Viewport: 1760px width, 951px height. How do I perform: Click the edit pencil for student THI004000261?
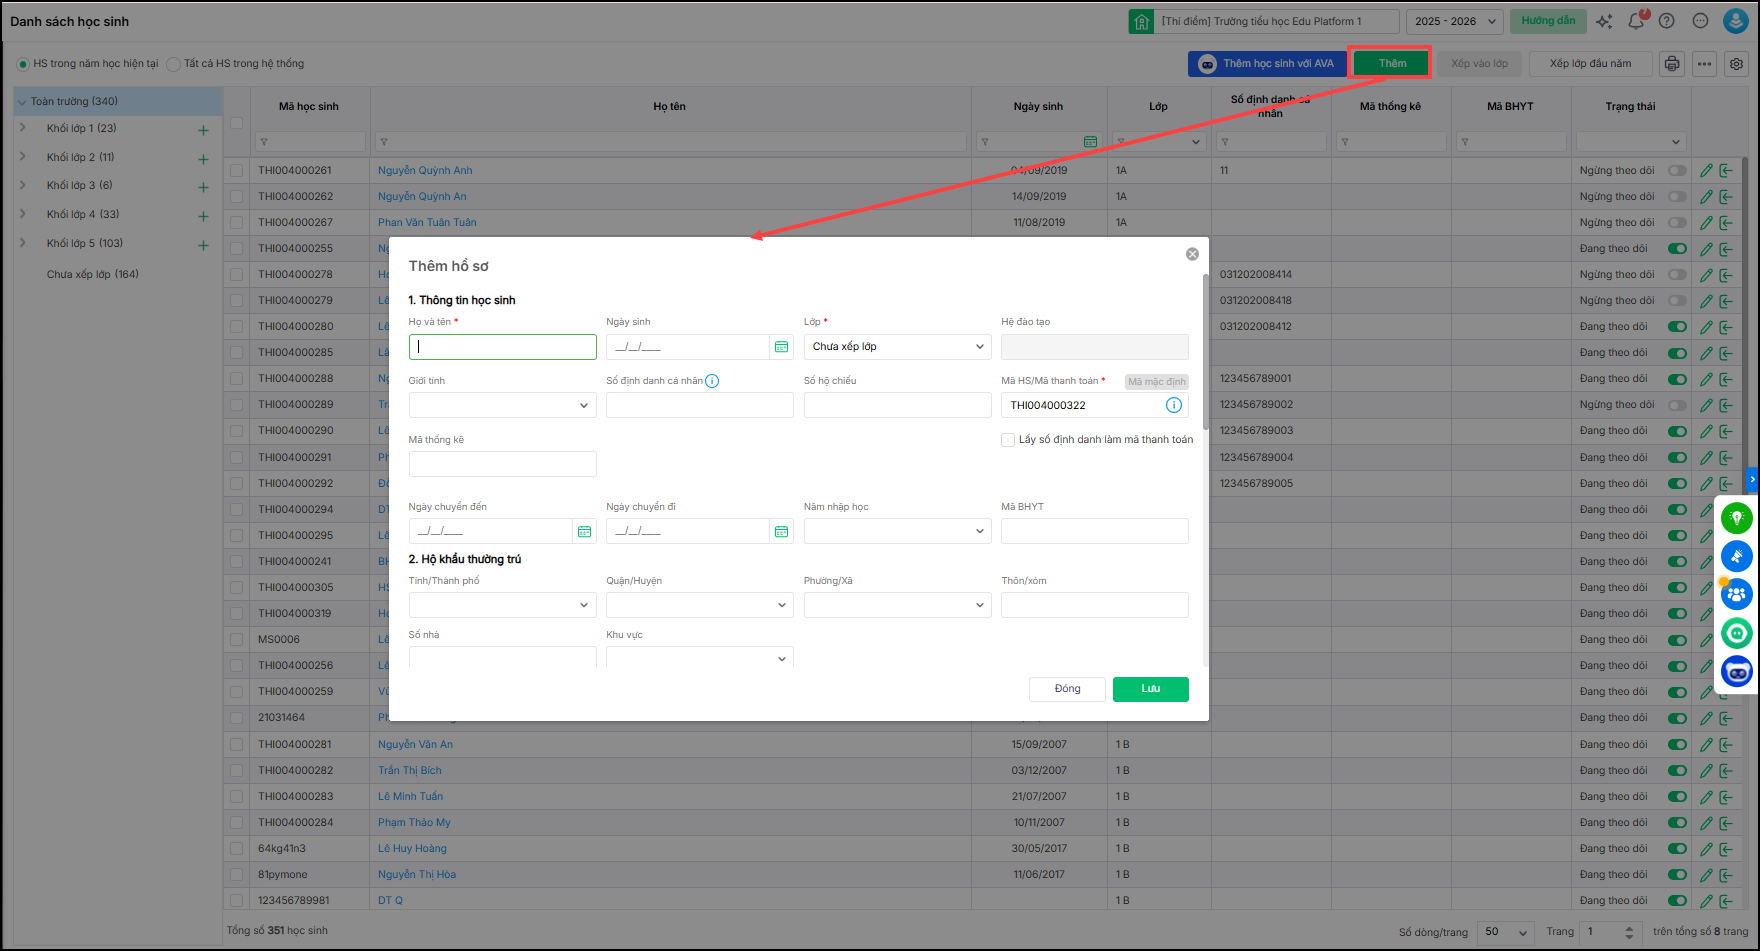[1706, 171]
